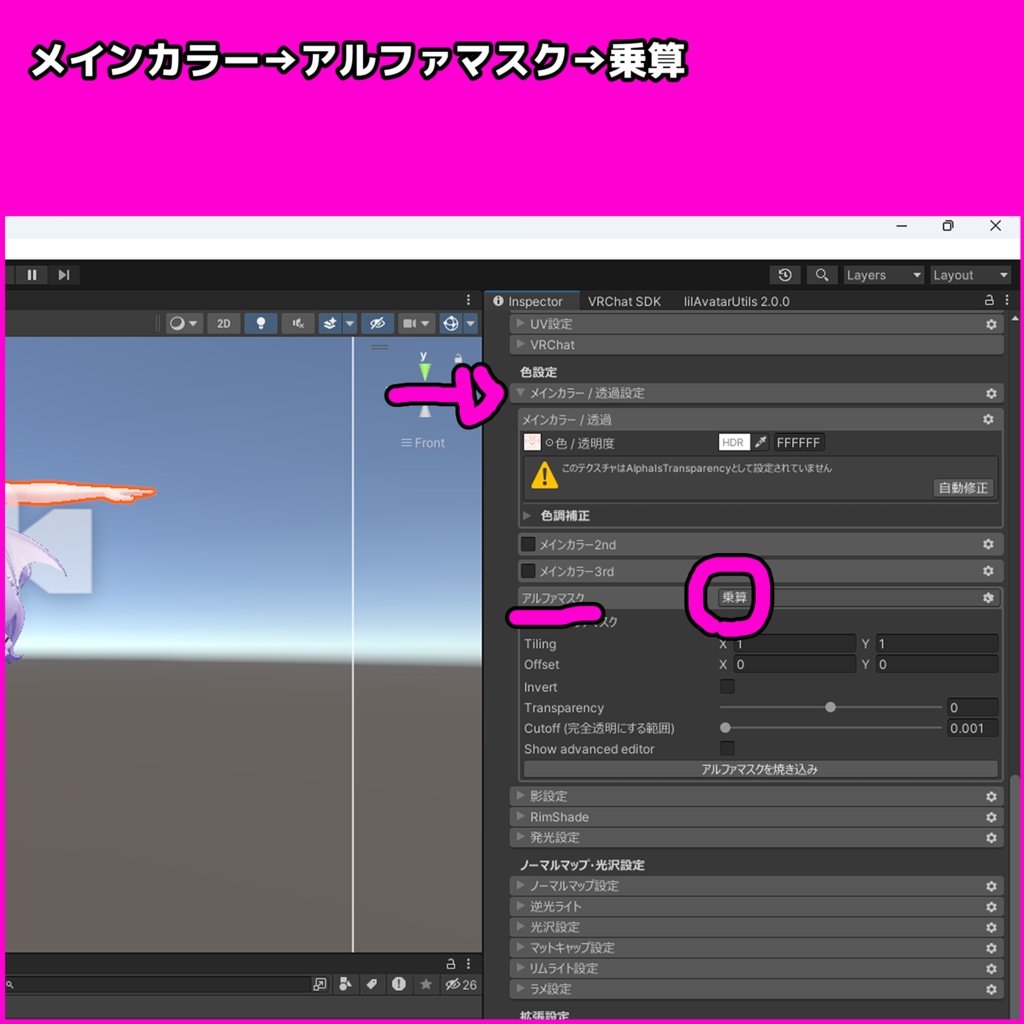This screenshot has width=1024, height=1024.
Task: Open the Layers dropdown
Action: point(884,275)
